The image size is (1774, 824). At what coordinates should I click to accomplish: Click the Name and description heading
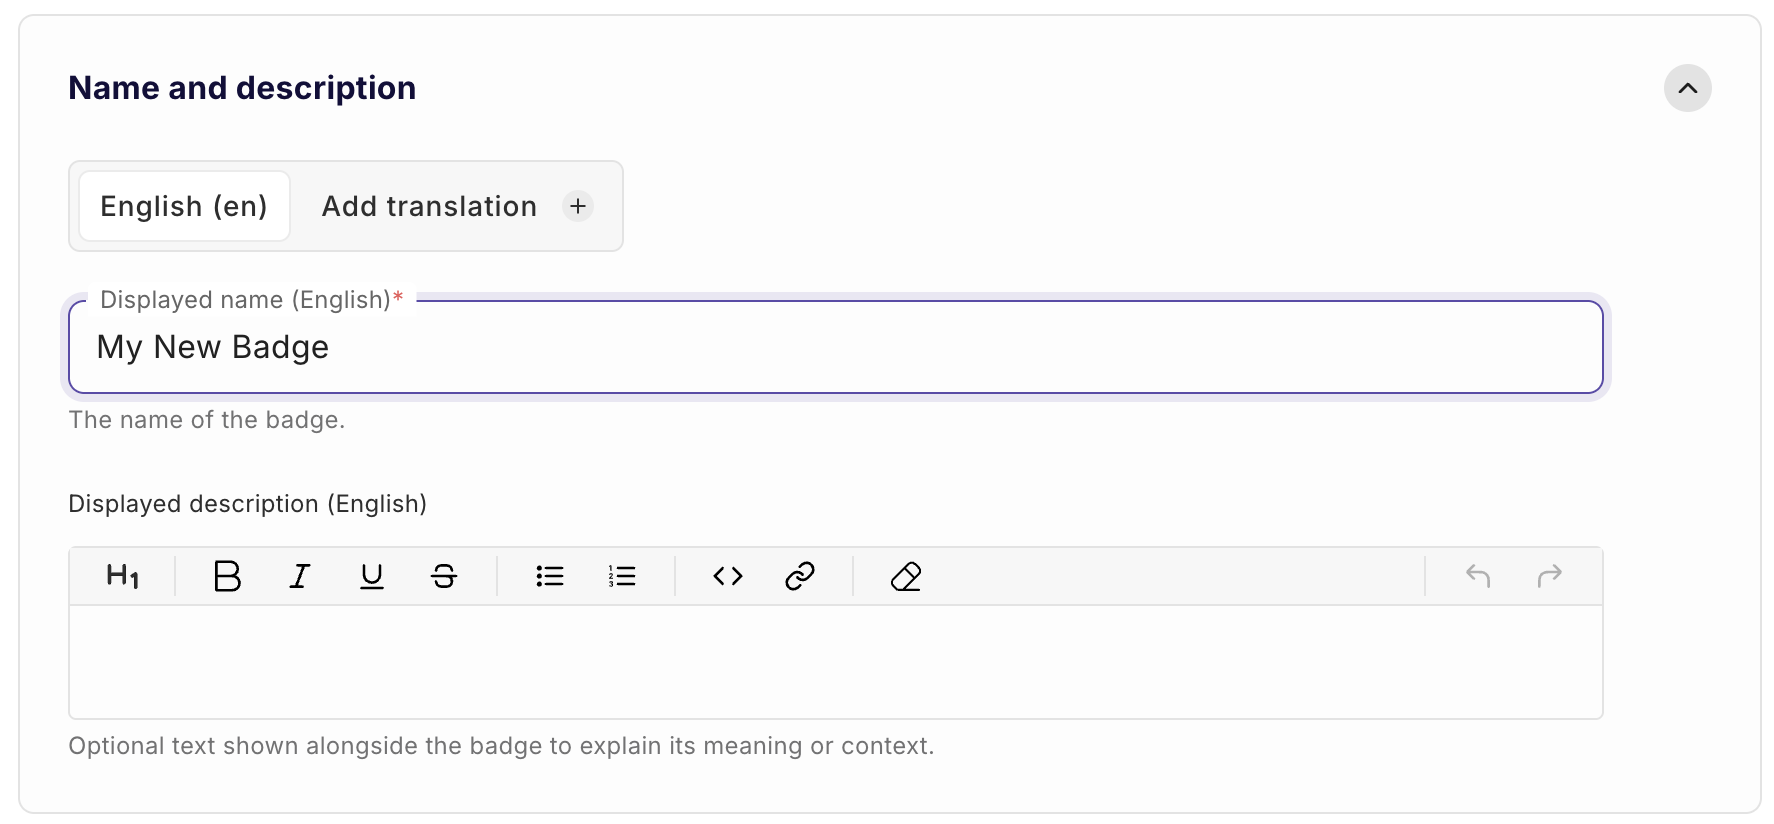click(242, 88)
